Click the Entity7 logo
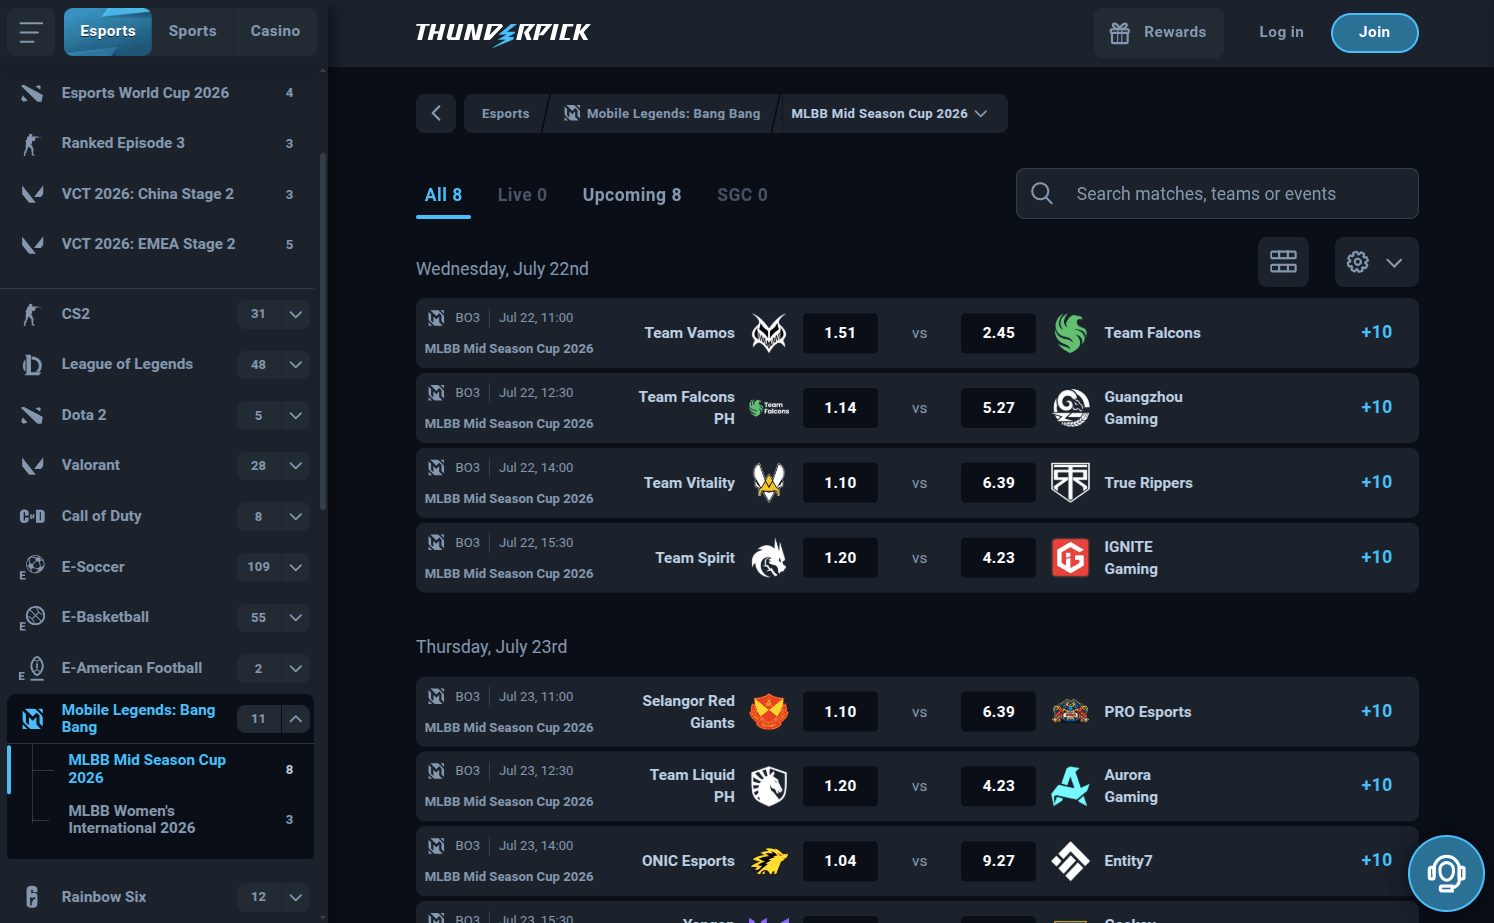1494x923 pixels. pyautogui.click(x=1070, y=861)
